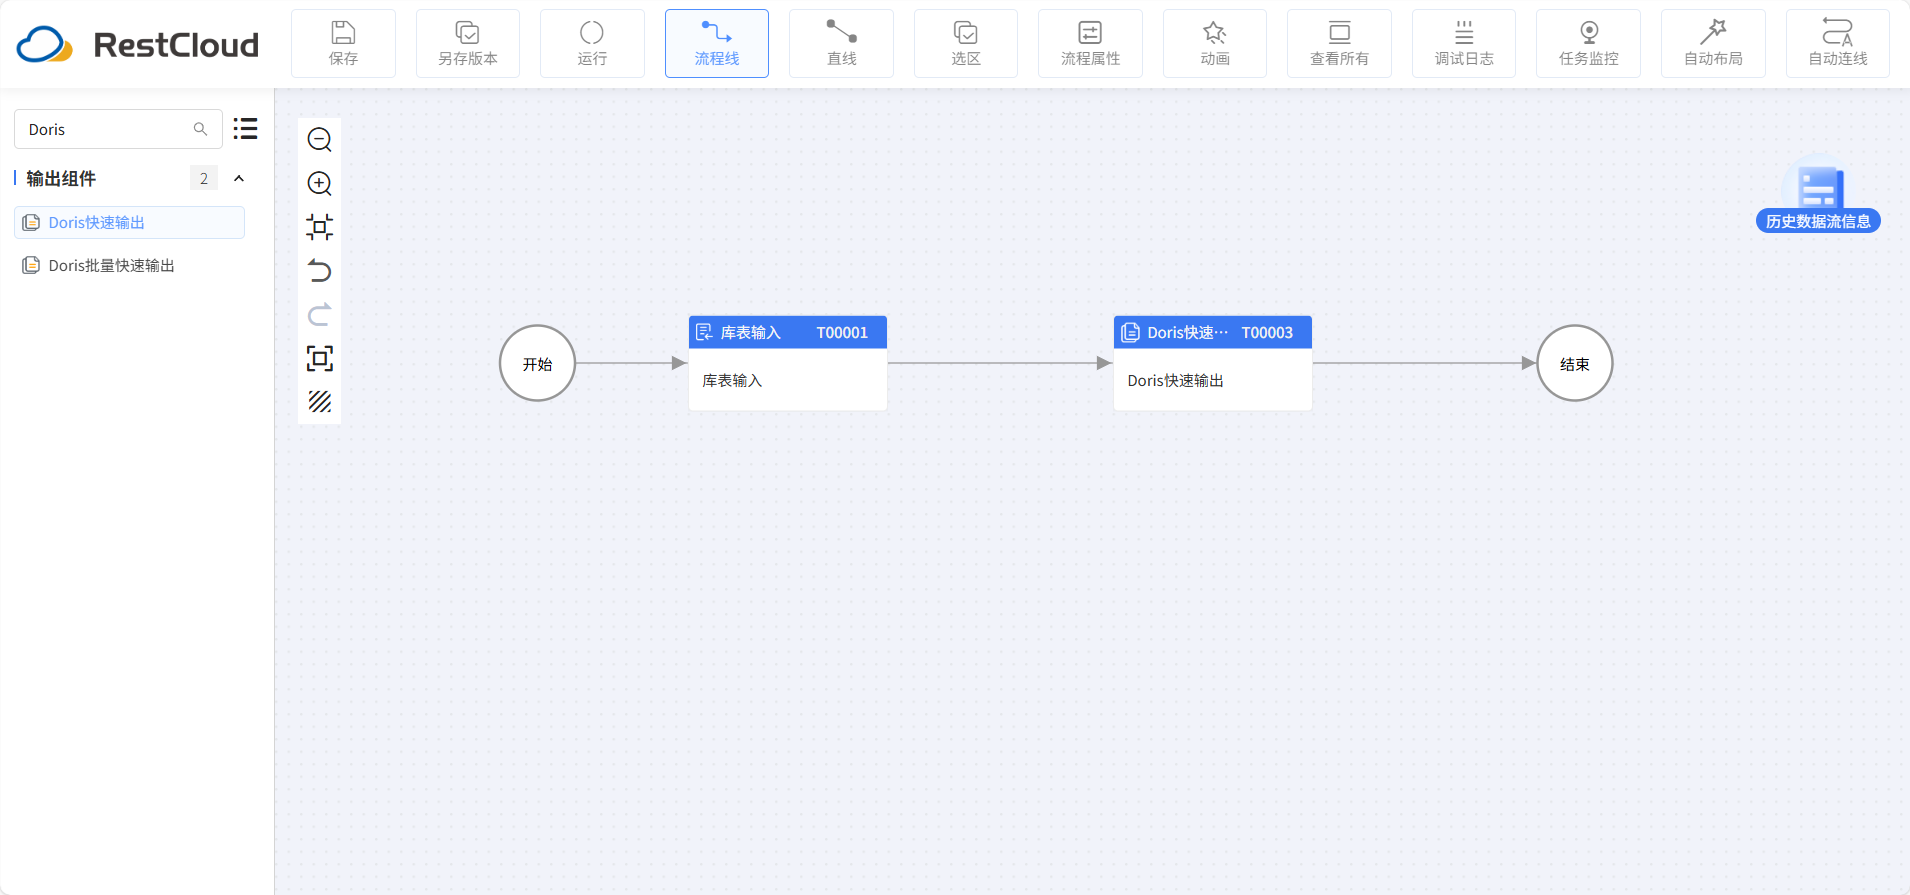
Task: Undo the last canvas action
Action: [x=320, y=271]
